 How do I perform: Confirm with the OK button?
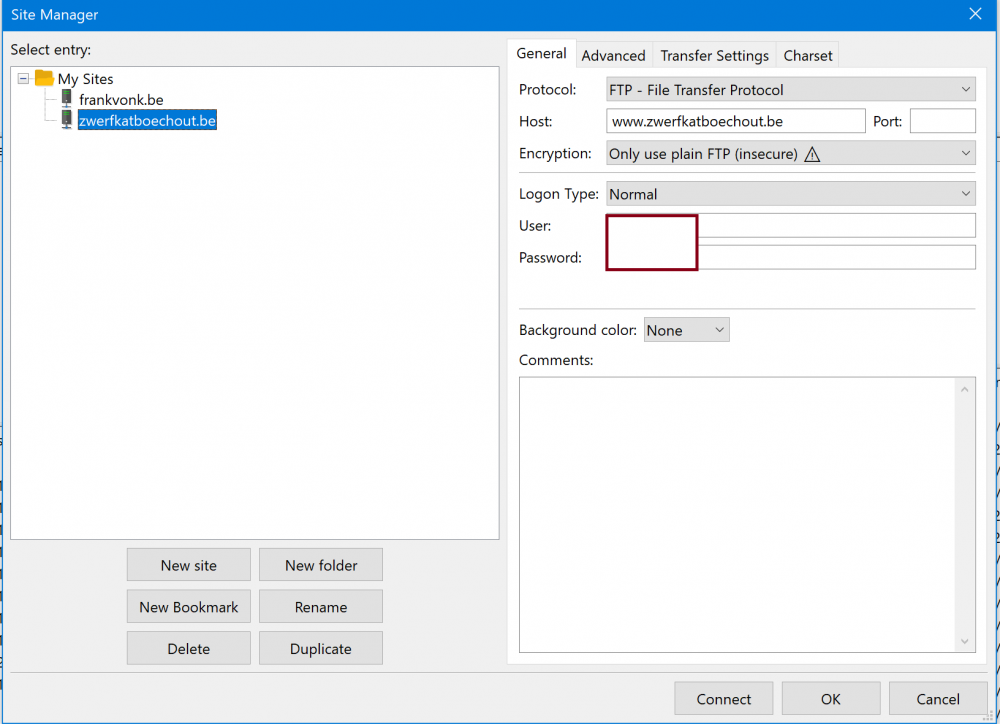pos(831,699)
